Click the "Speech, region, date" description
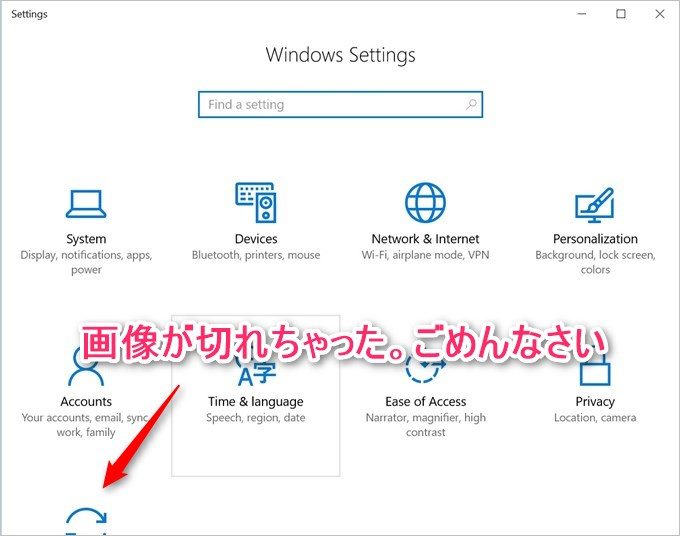The height and width of the screenshot is (536, 680). pos(255,418)
